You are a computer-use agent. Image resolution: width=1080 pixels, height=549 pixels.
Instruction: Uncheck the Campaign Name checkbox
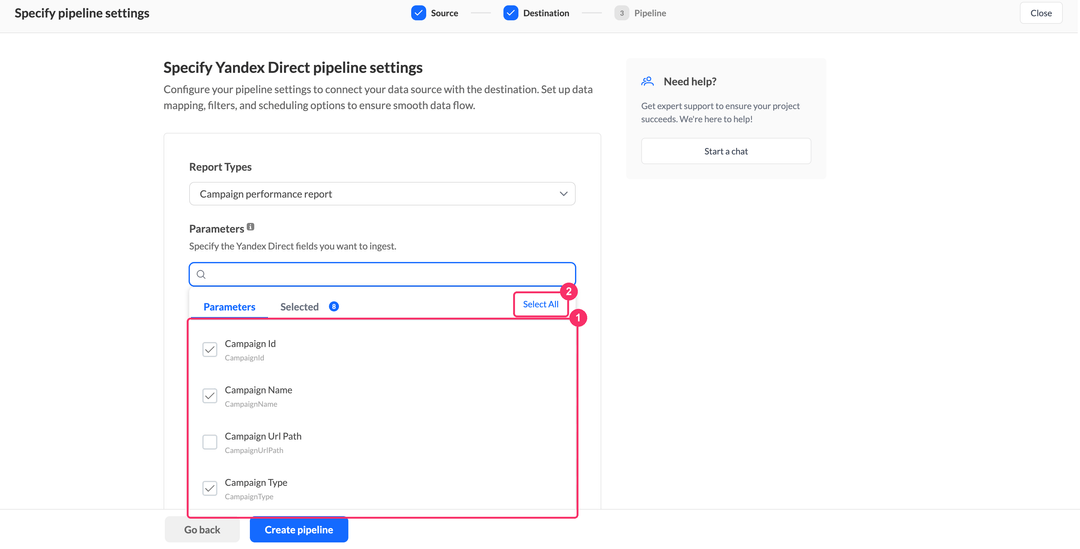click(209, 396)
